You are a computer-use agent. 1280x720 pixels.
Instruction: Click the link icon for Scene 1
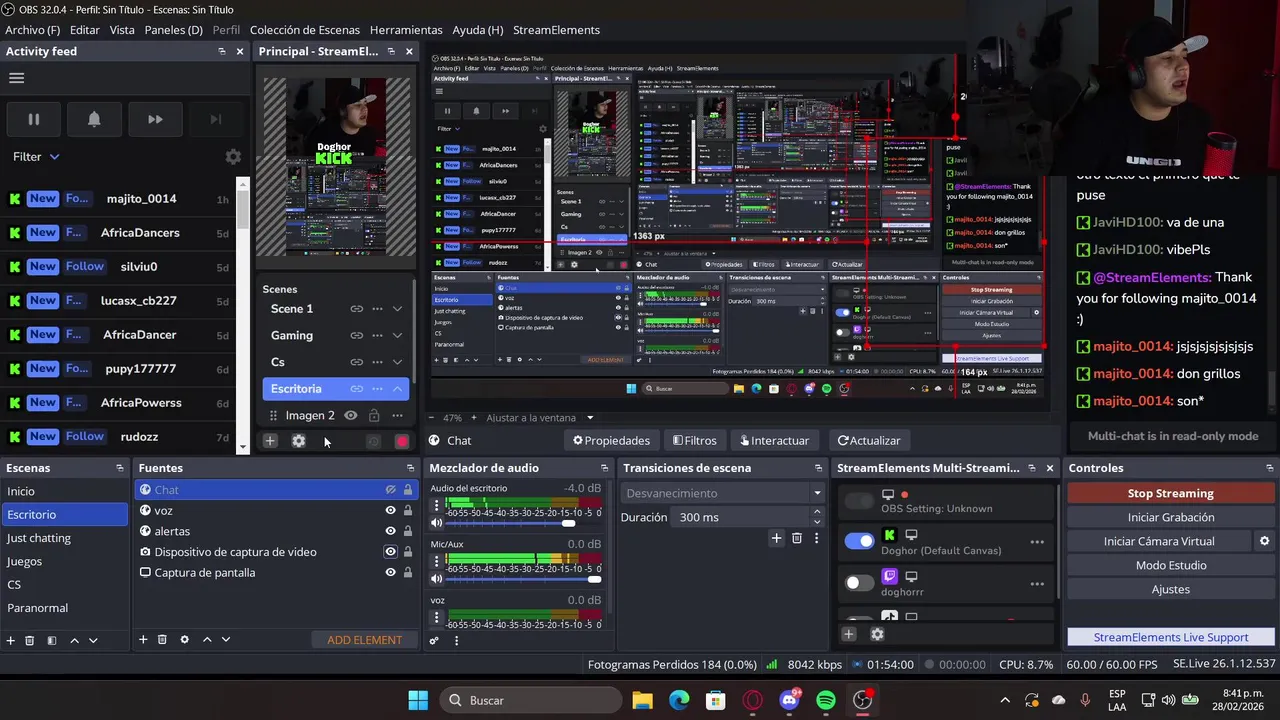(x=356, y=309)
